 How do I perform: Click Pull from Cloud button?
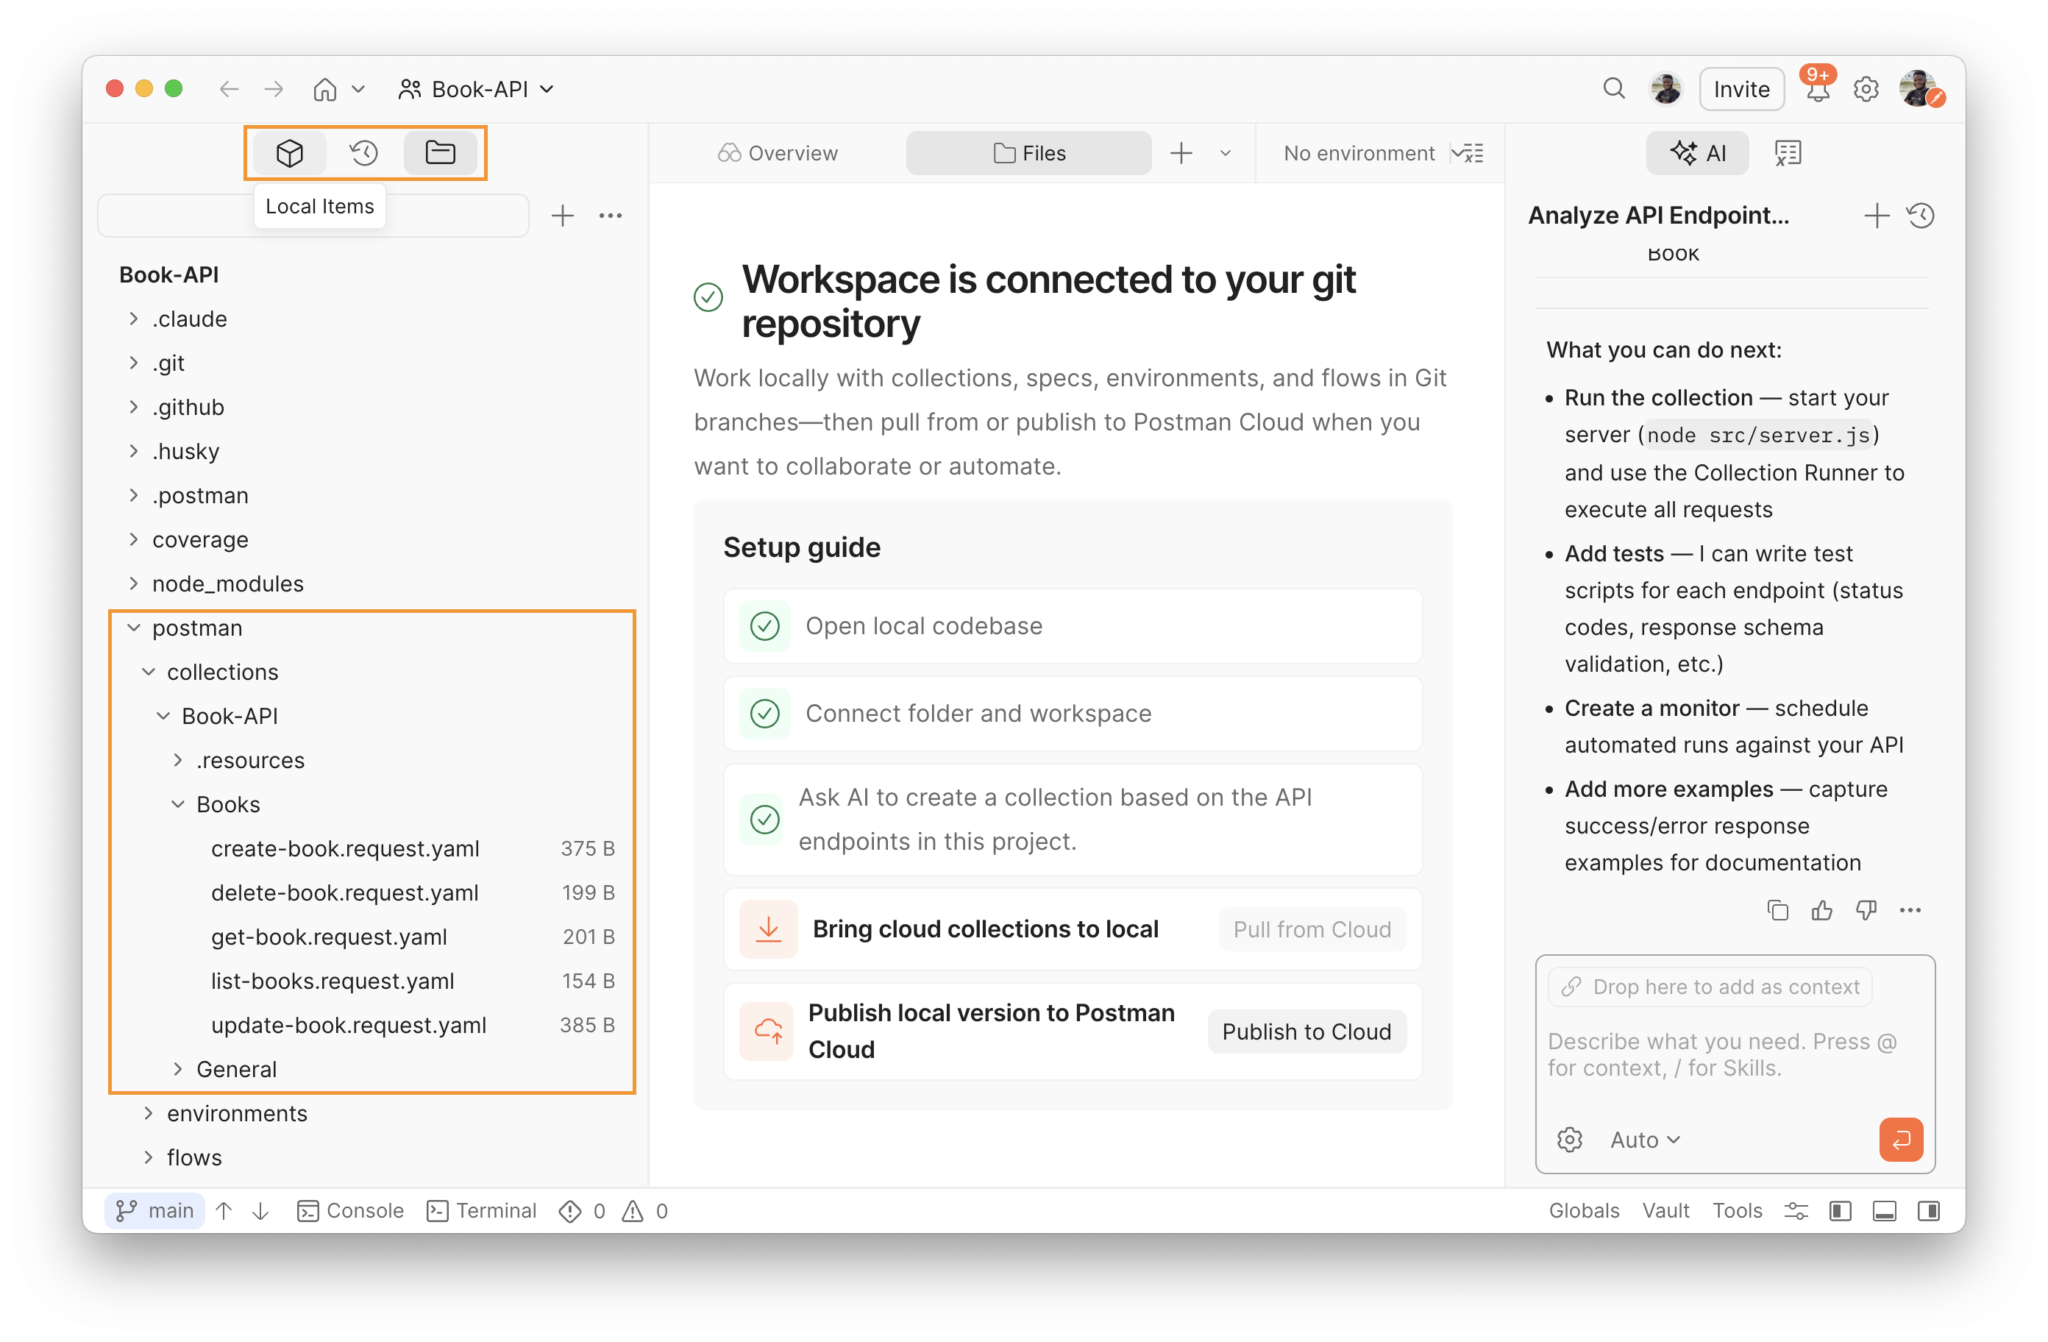click(x=1311, y=929)
